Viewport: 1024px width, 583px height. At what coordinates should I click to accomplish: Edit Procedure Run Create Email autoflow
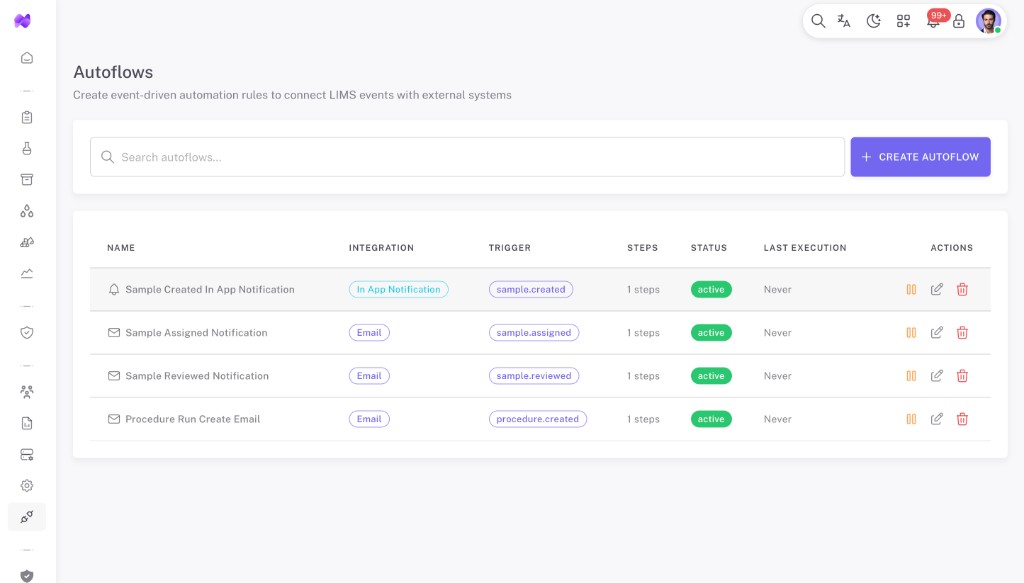(x=936, y=418)
